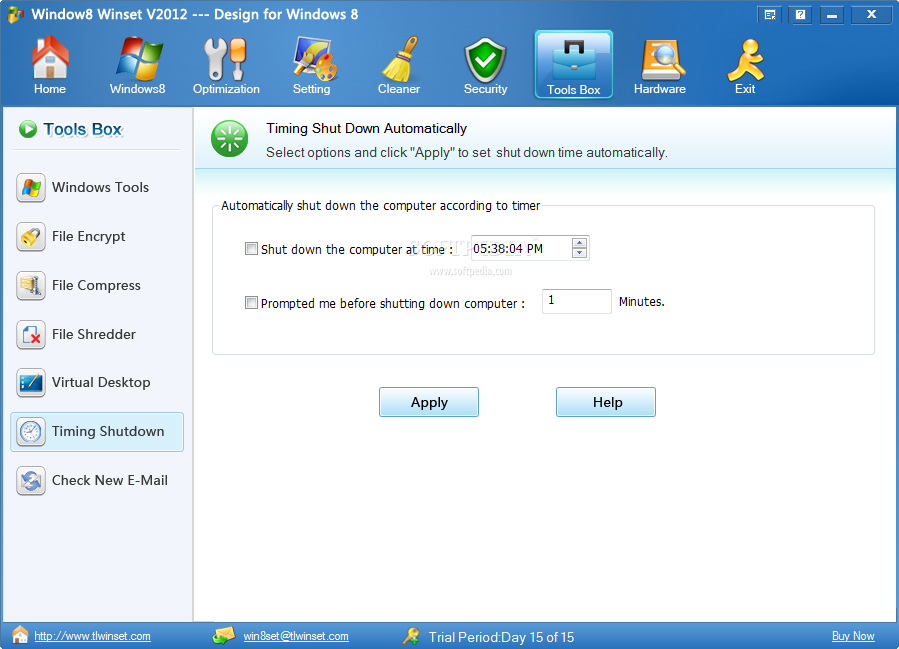Select Check New E-Mail label in sidebar

(110, 480)
